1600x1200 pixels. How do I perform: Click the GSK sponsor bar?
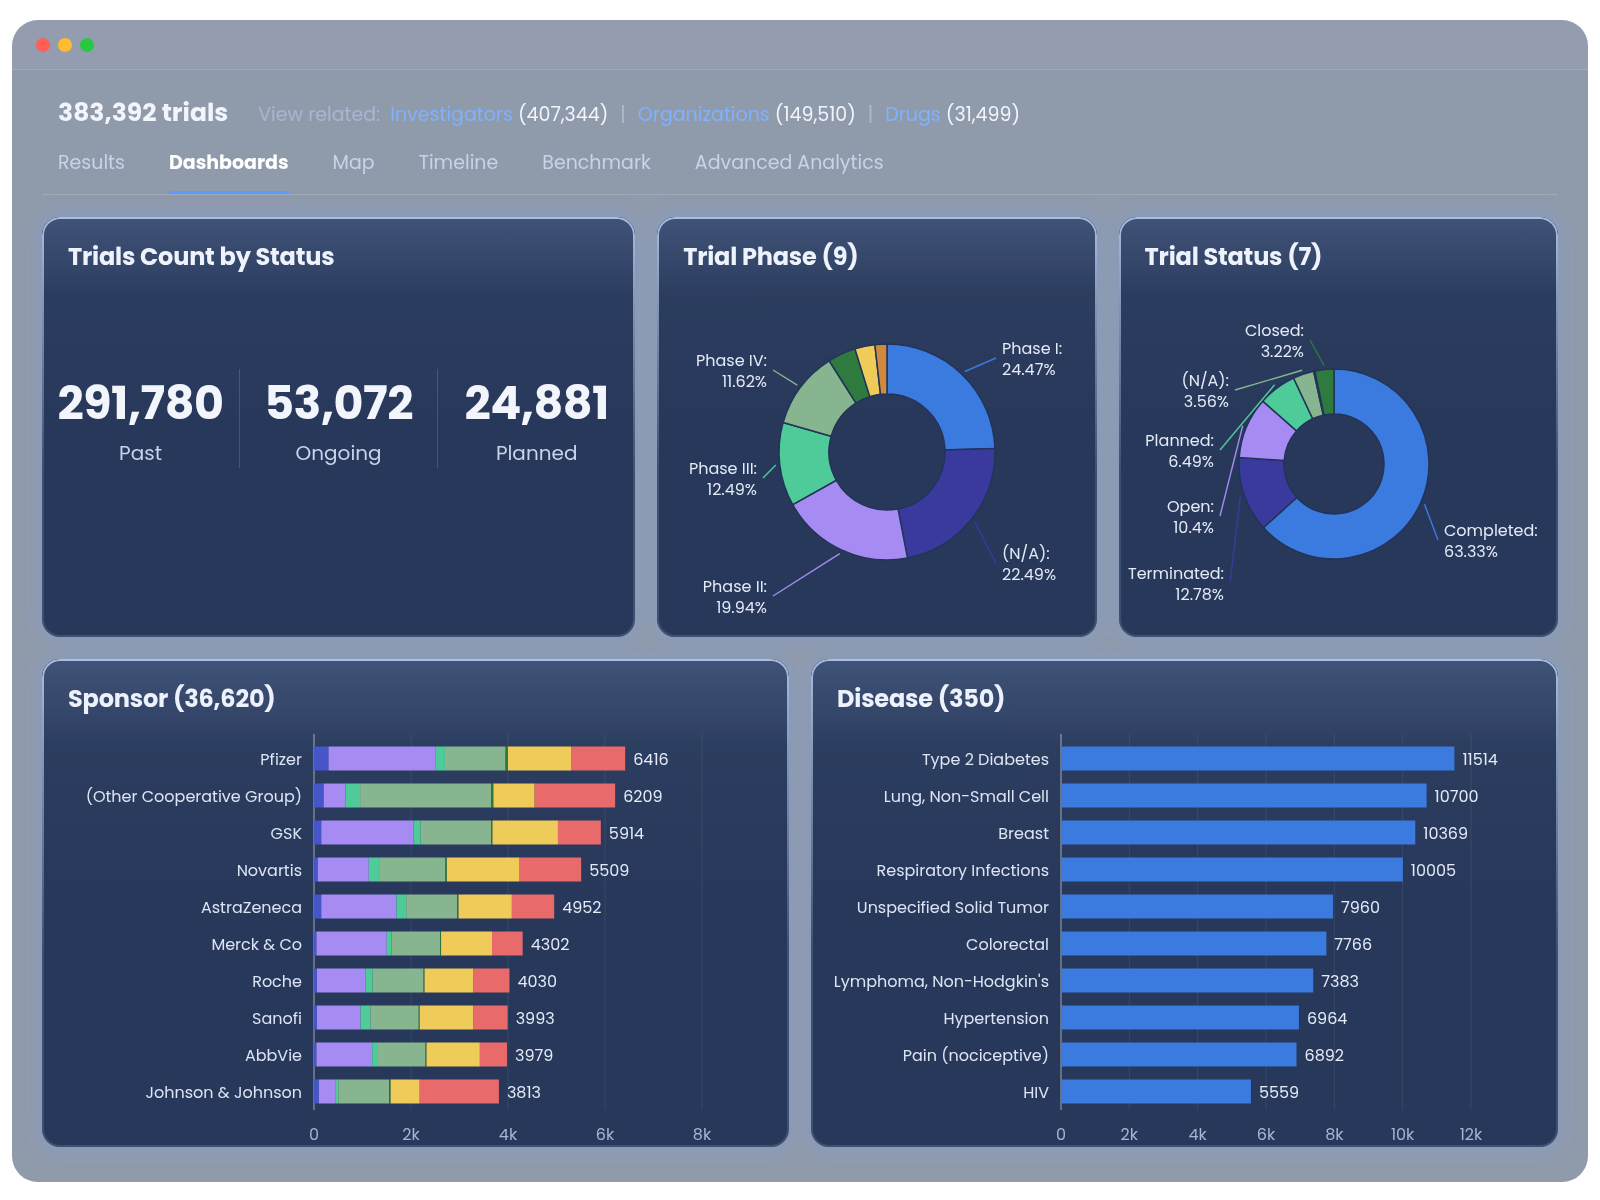(x=457, y=833)
